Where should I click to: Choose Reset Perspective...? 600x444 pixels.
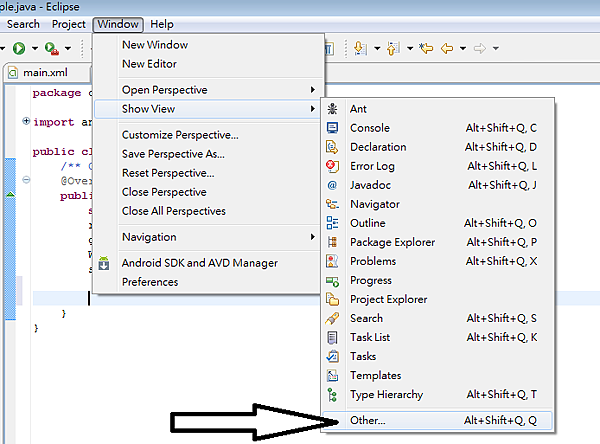[209, 173]
